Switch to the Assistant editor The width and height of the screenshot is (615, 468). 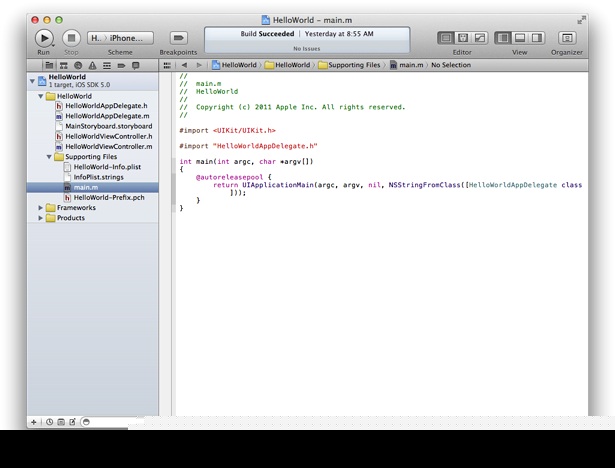(463, 38)
